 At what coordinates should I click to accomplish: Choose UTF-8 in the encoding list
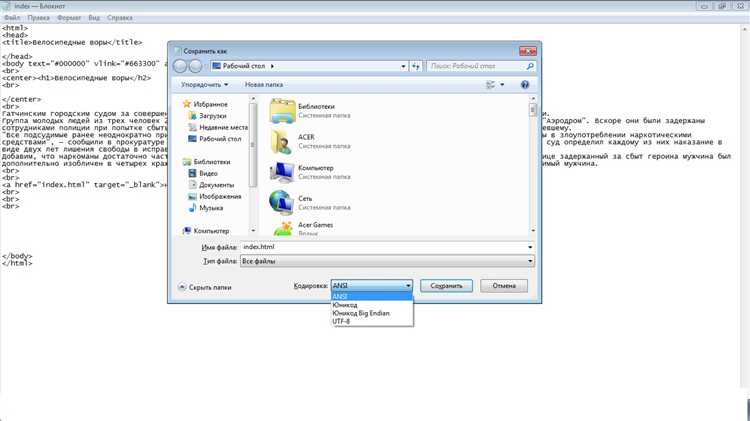click(372, 321)
